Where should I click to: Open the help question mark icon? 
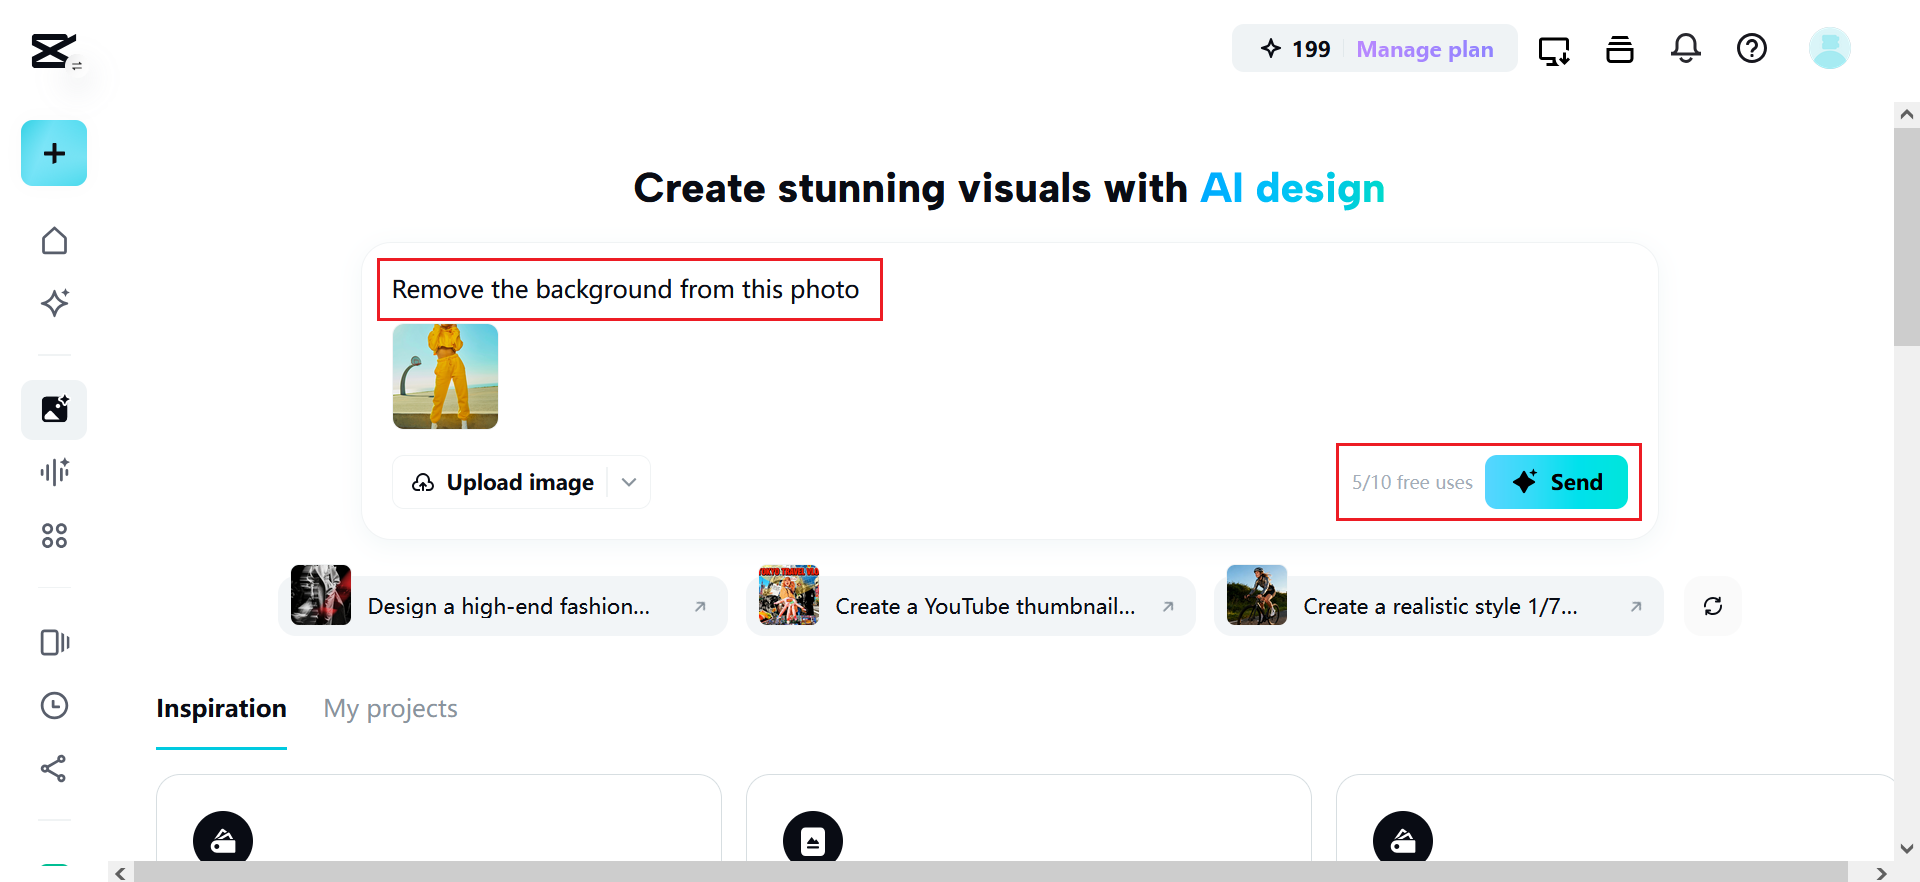(x=1751, y=48)
